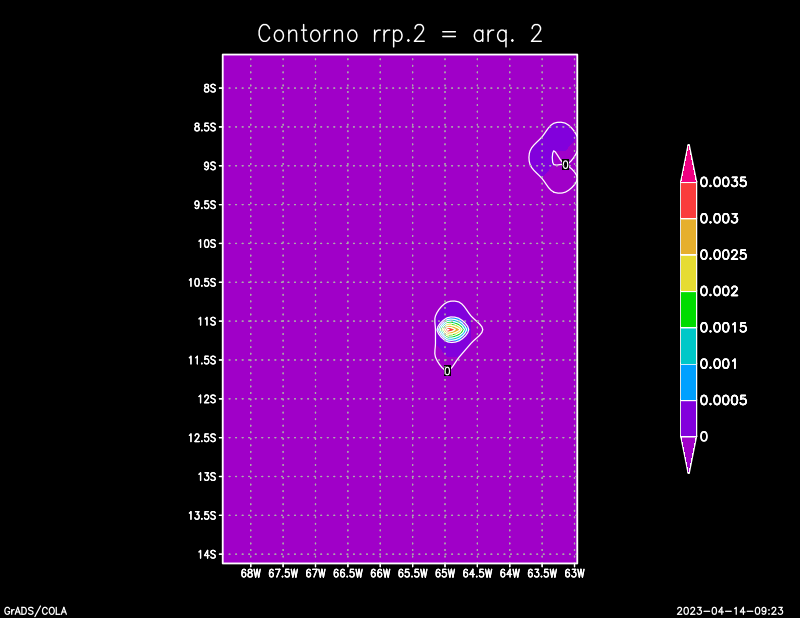Click the 0.0035 colorbar label
Screen dimensions: 800x618
pyautogui.click(x=723, y=182)
